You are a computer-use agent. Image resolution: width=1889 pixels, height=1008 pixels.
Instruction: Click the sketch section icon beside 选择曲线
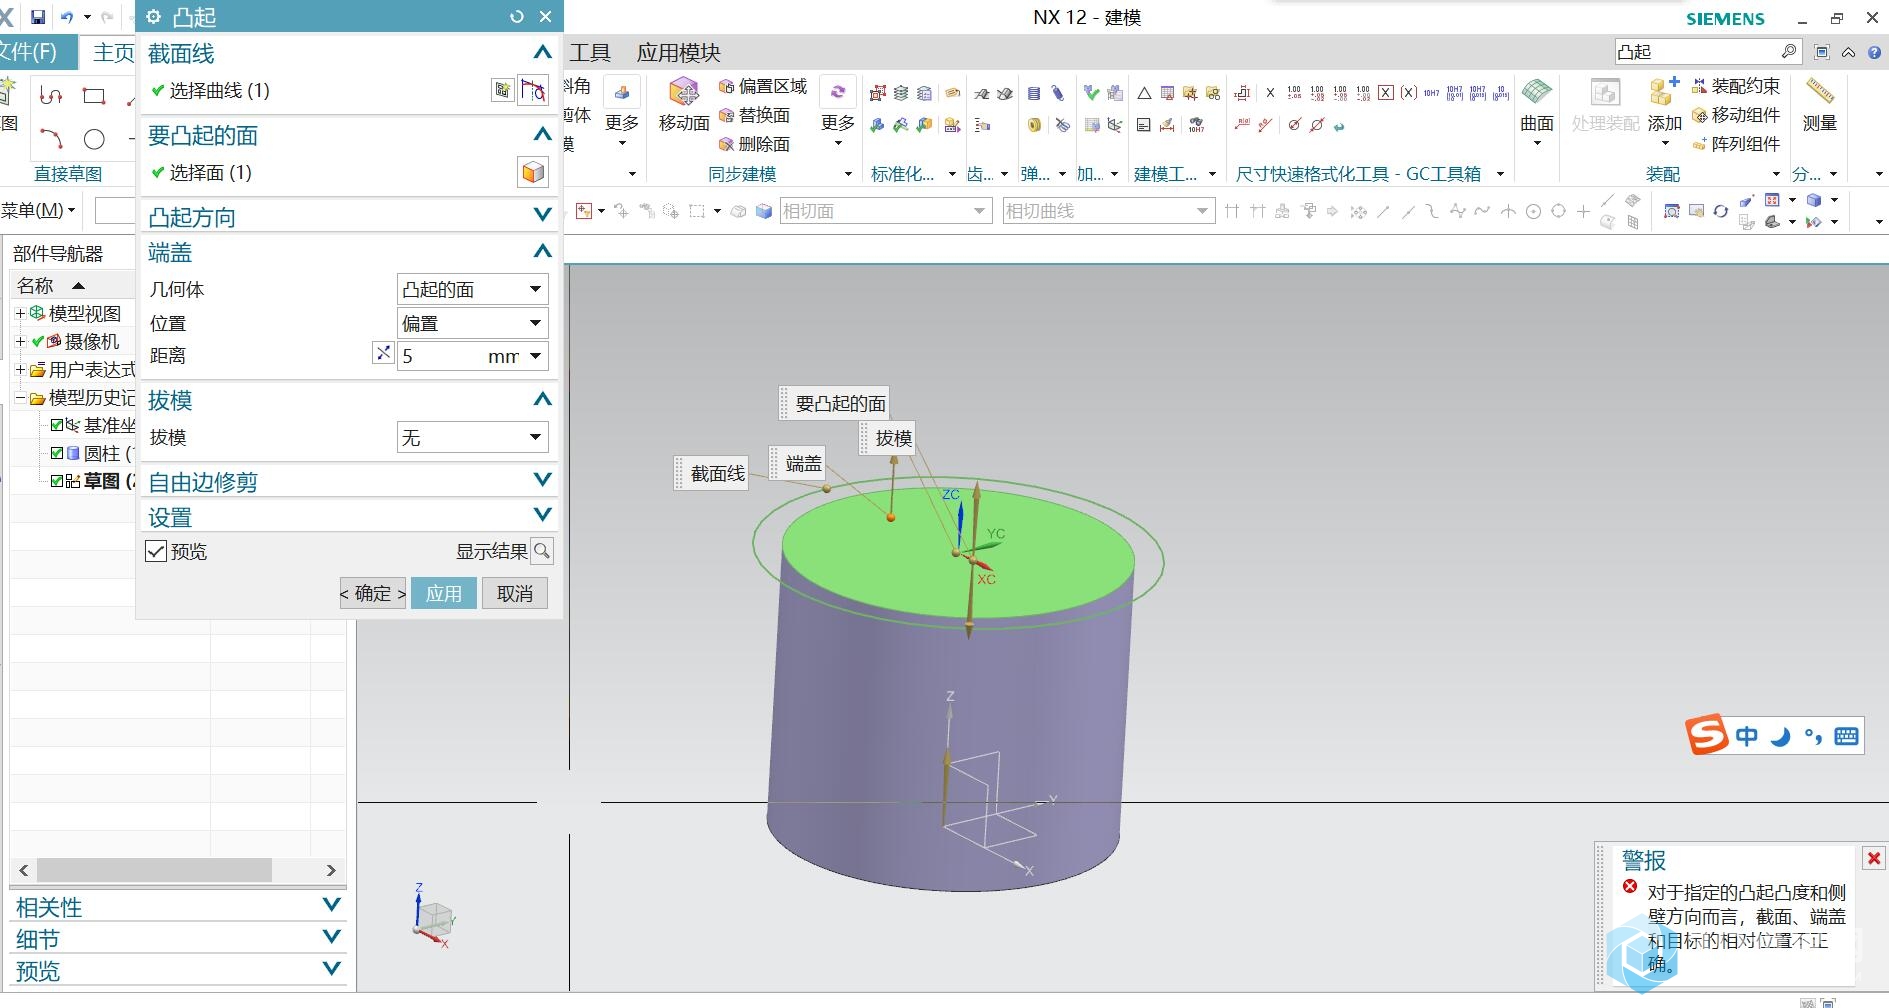coord(503,91)
